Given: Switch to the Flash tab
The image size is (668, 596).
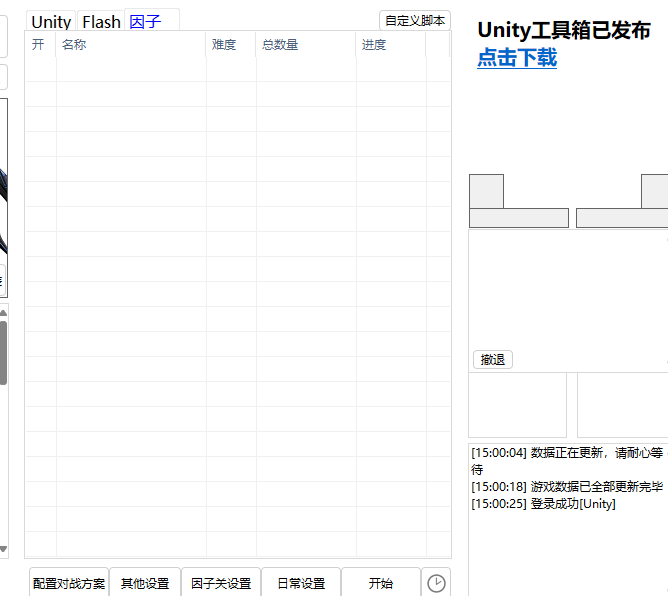Looking at the screenshot, I should pyautogui.click(x=101, y=21).
